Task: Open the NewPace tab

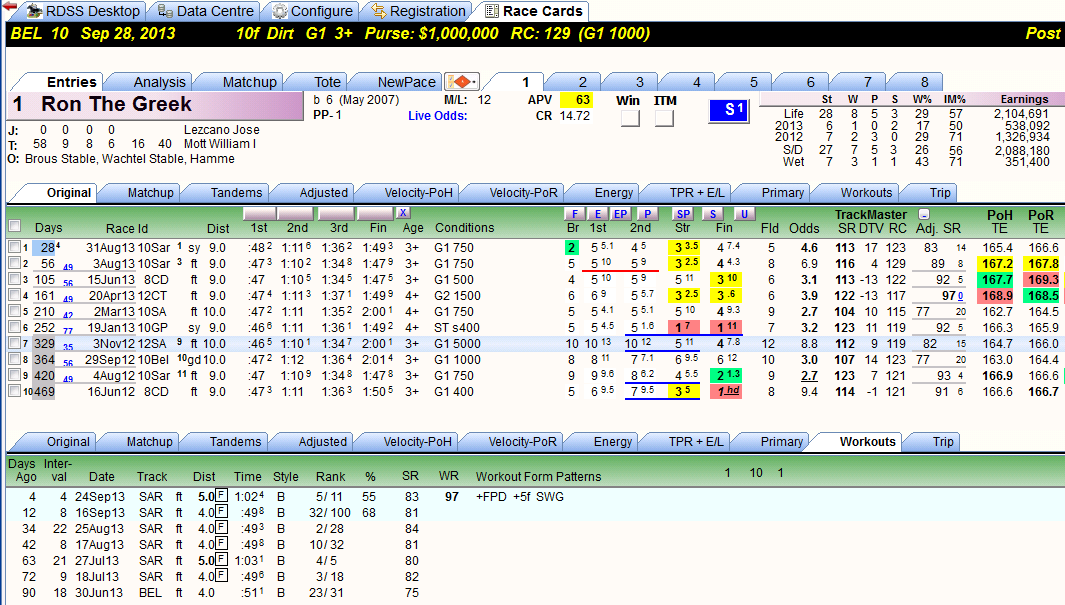Action: coord(406,82)
